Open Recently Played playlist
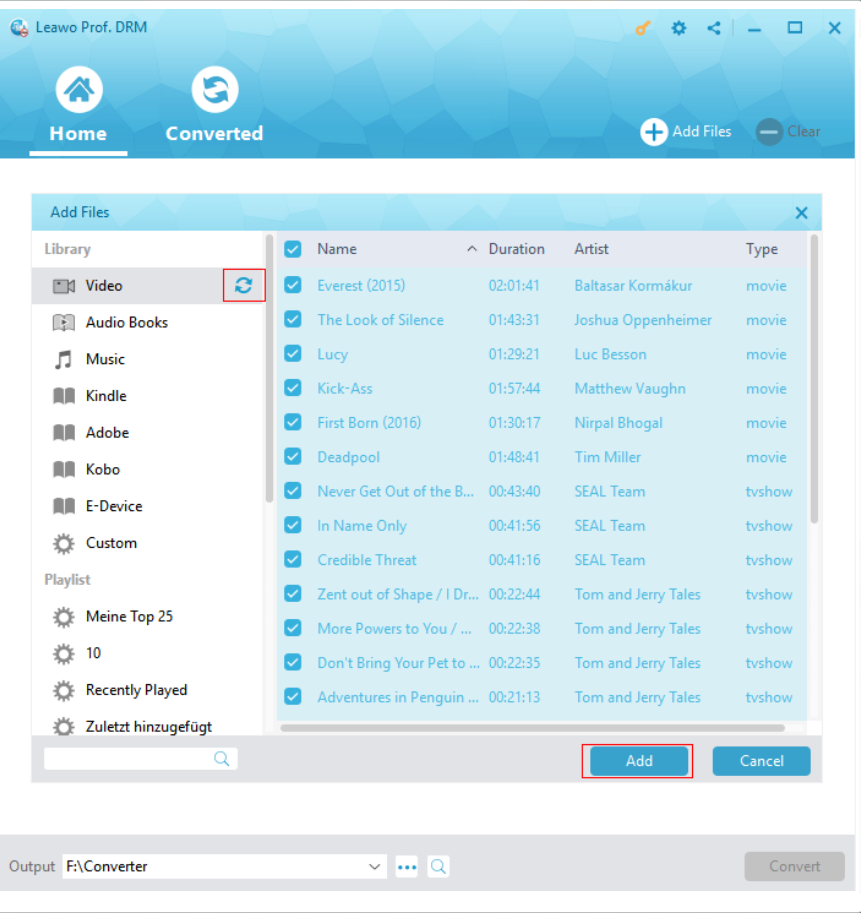Viewport: 861px width, 913px height. pos(148,690)
